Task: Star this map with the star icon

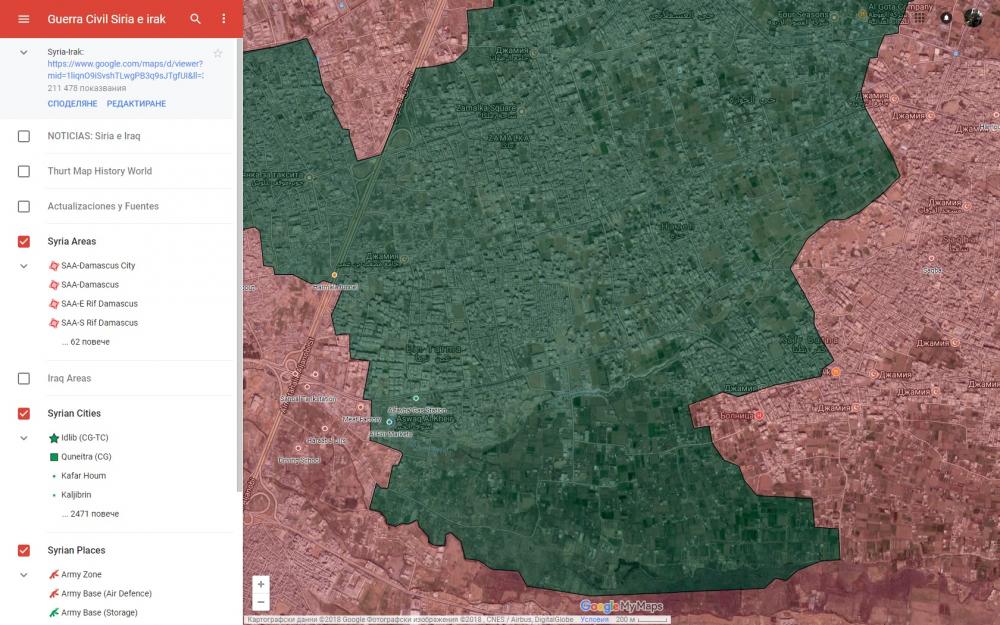Action: [218, 53]
